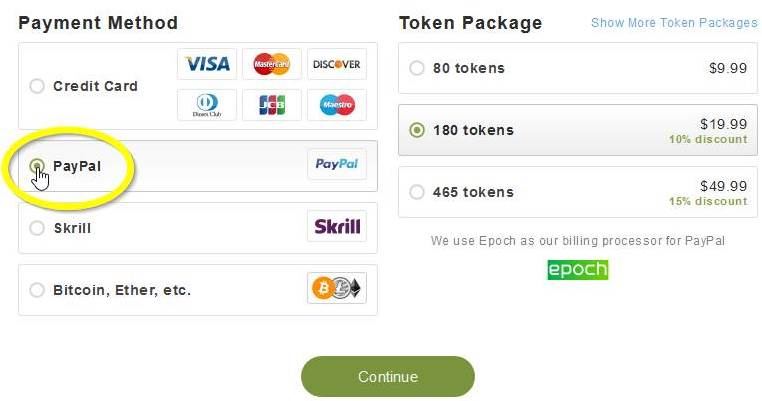Select the Credit Card radio button
Screen dimensions: 762x401
tap(37, 86)
